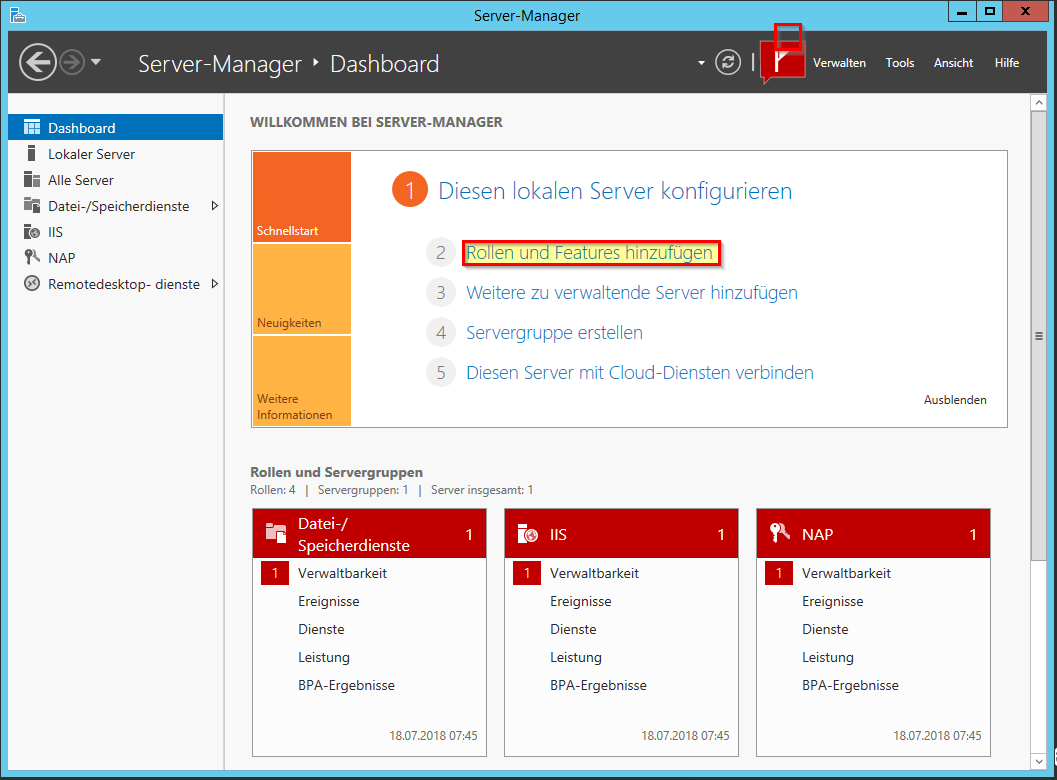Click the vertical scrollbar up arrow
1057x780 pixels.
[1039, 102]
